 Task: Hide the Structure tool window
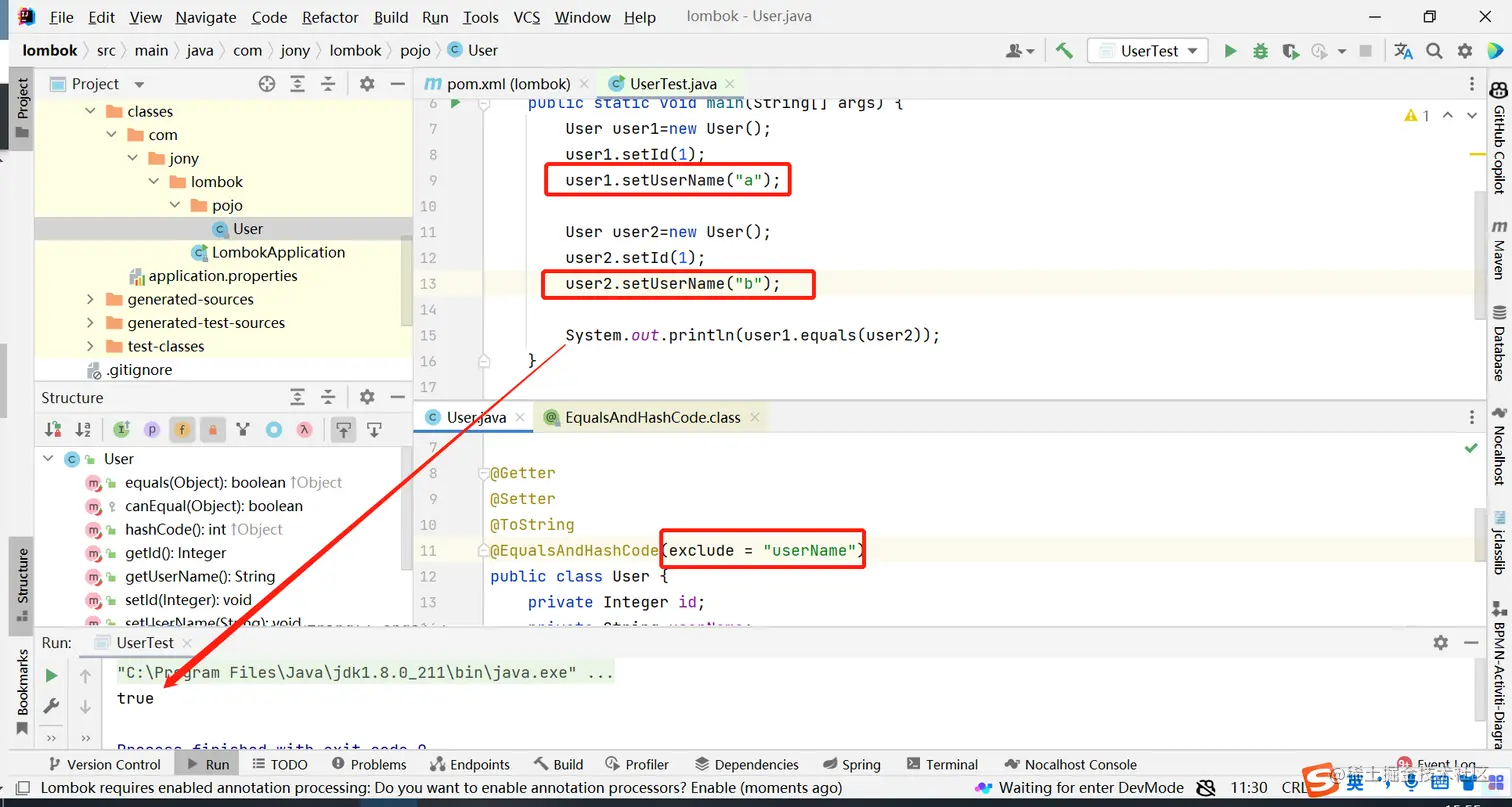pyautogui.click(x=397, y=397)
